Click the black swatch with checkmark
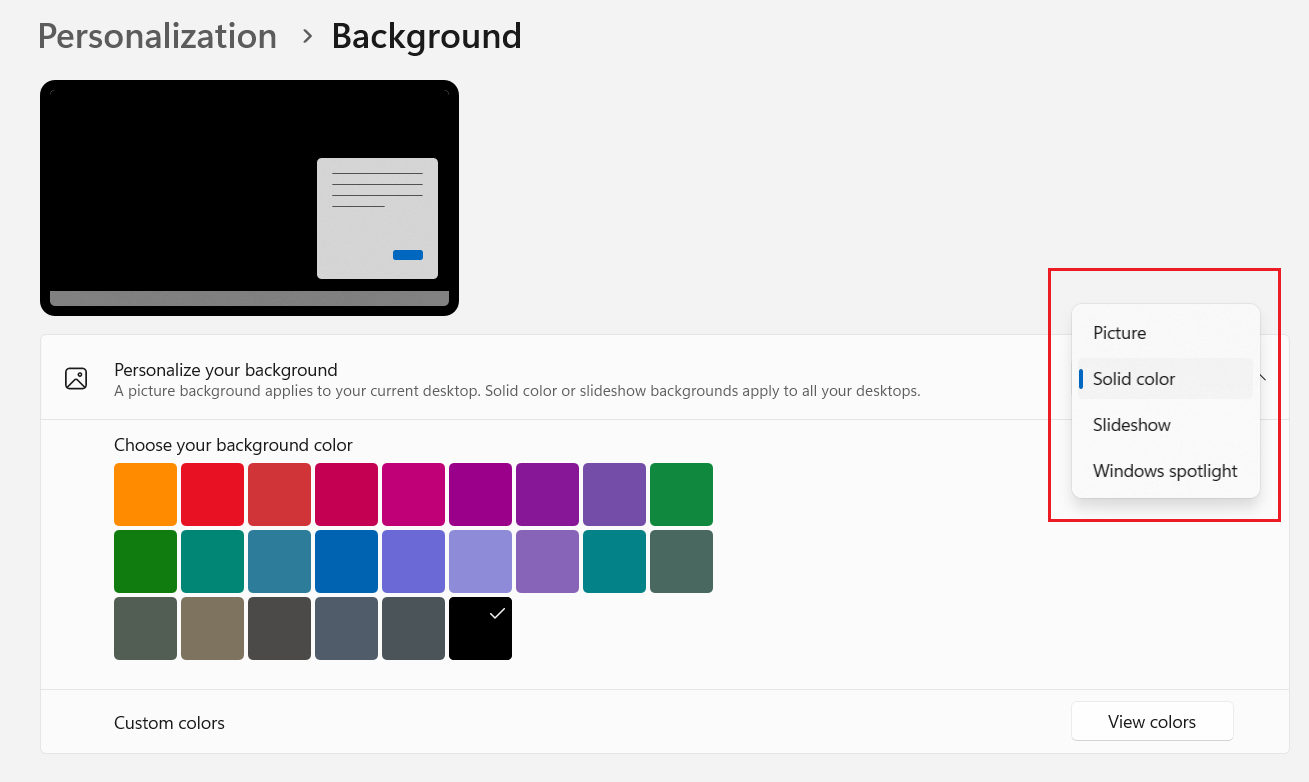Viewport: 1309px width, 782px height. [480, 628]
